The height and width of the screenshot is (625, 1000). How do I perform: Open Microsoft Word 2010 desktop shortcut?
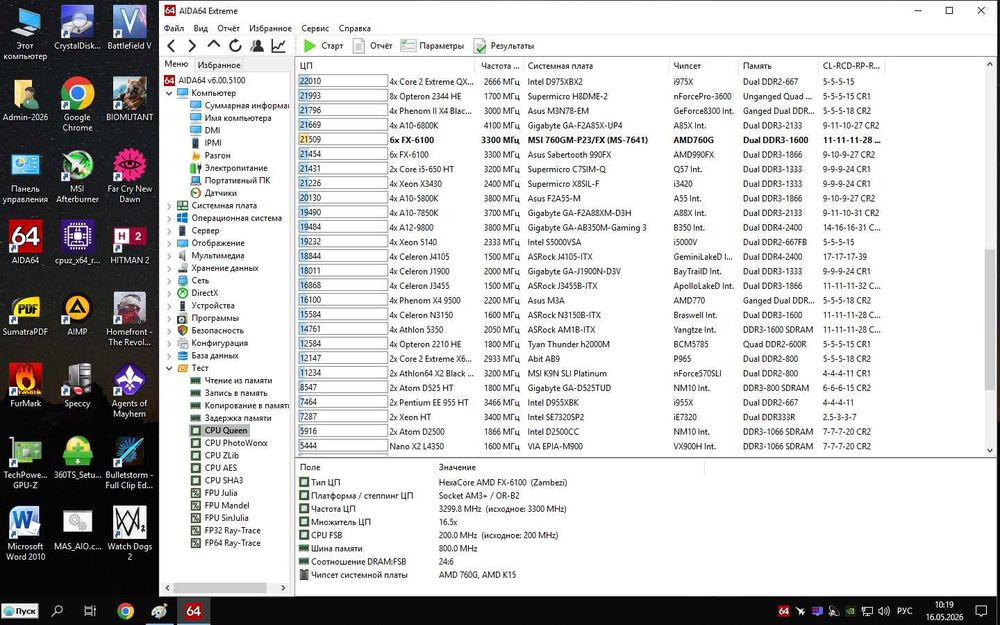point(26,533)
